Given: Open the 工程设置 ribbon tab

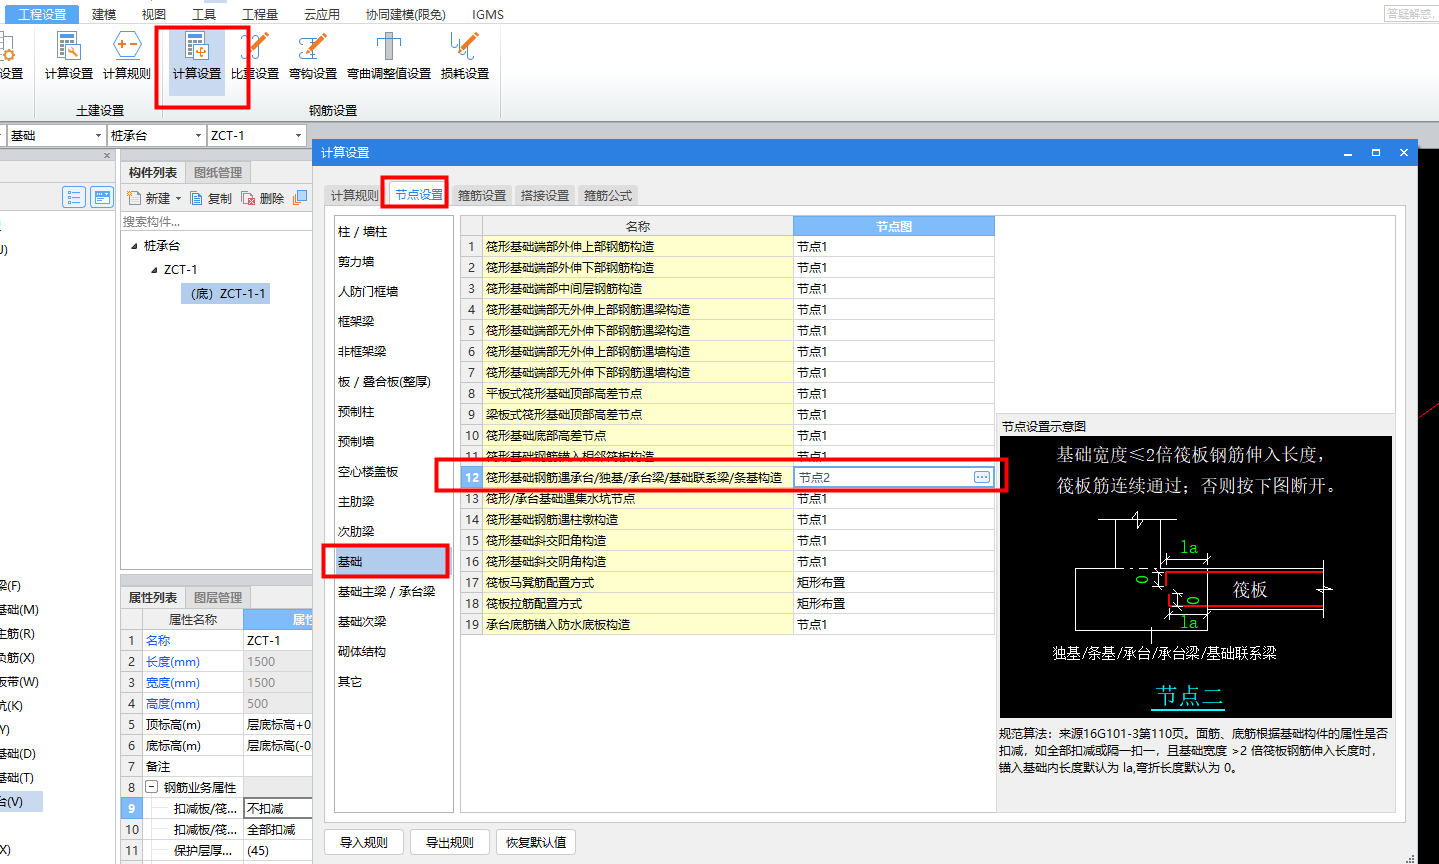Looking at the screenshot, I should pyautogui.click(x=42, y=14).
